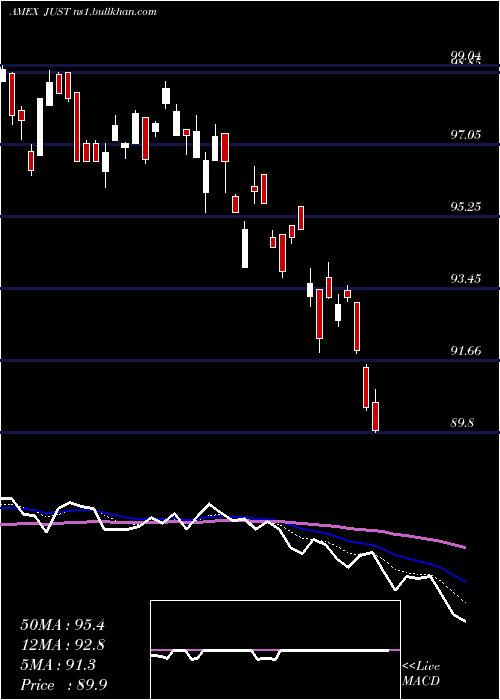Click the 'AMEX JUST ns1.bullkhan.com' chart title
The width and height of the screenshot is (500, 700).
(83, 12)
